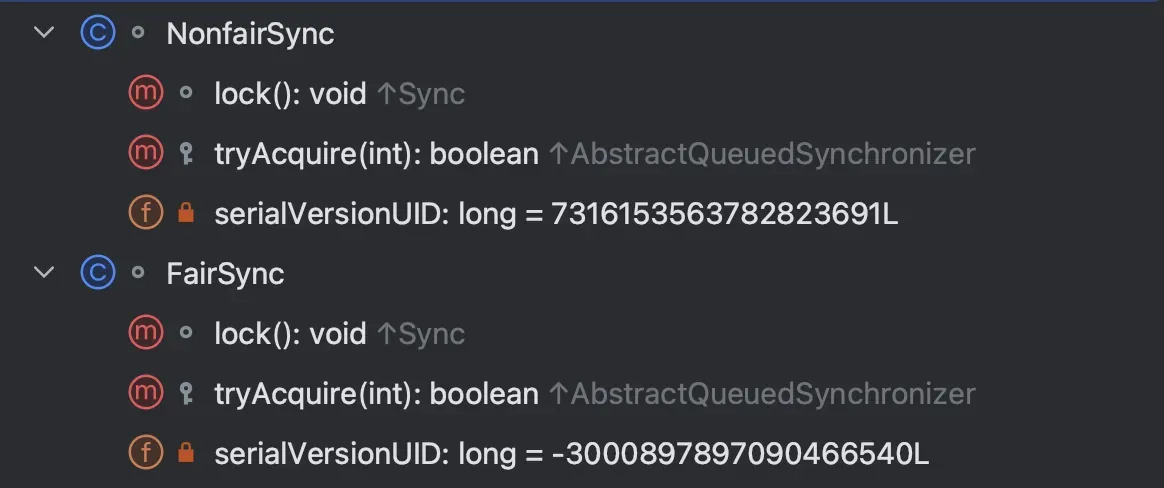Screen dimensions: 1164x488
Task: Select serialVersionUID ending in 823691L
Action: 556,214
